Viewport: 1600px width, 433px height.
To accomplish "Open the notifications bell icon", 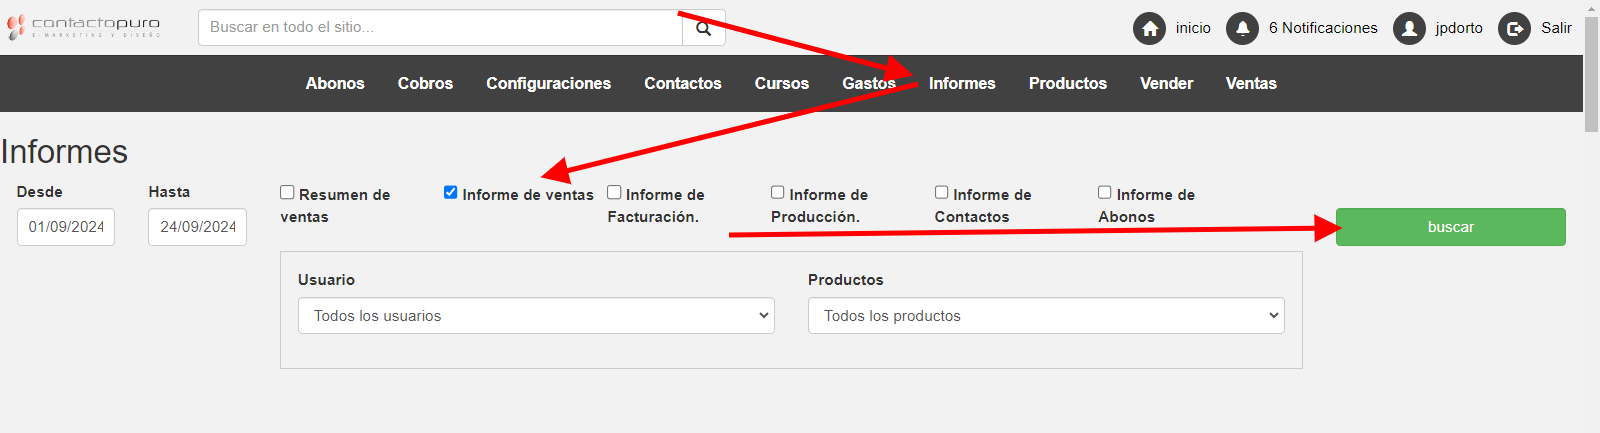I will coord(1242,28).
